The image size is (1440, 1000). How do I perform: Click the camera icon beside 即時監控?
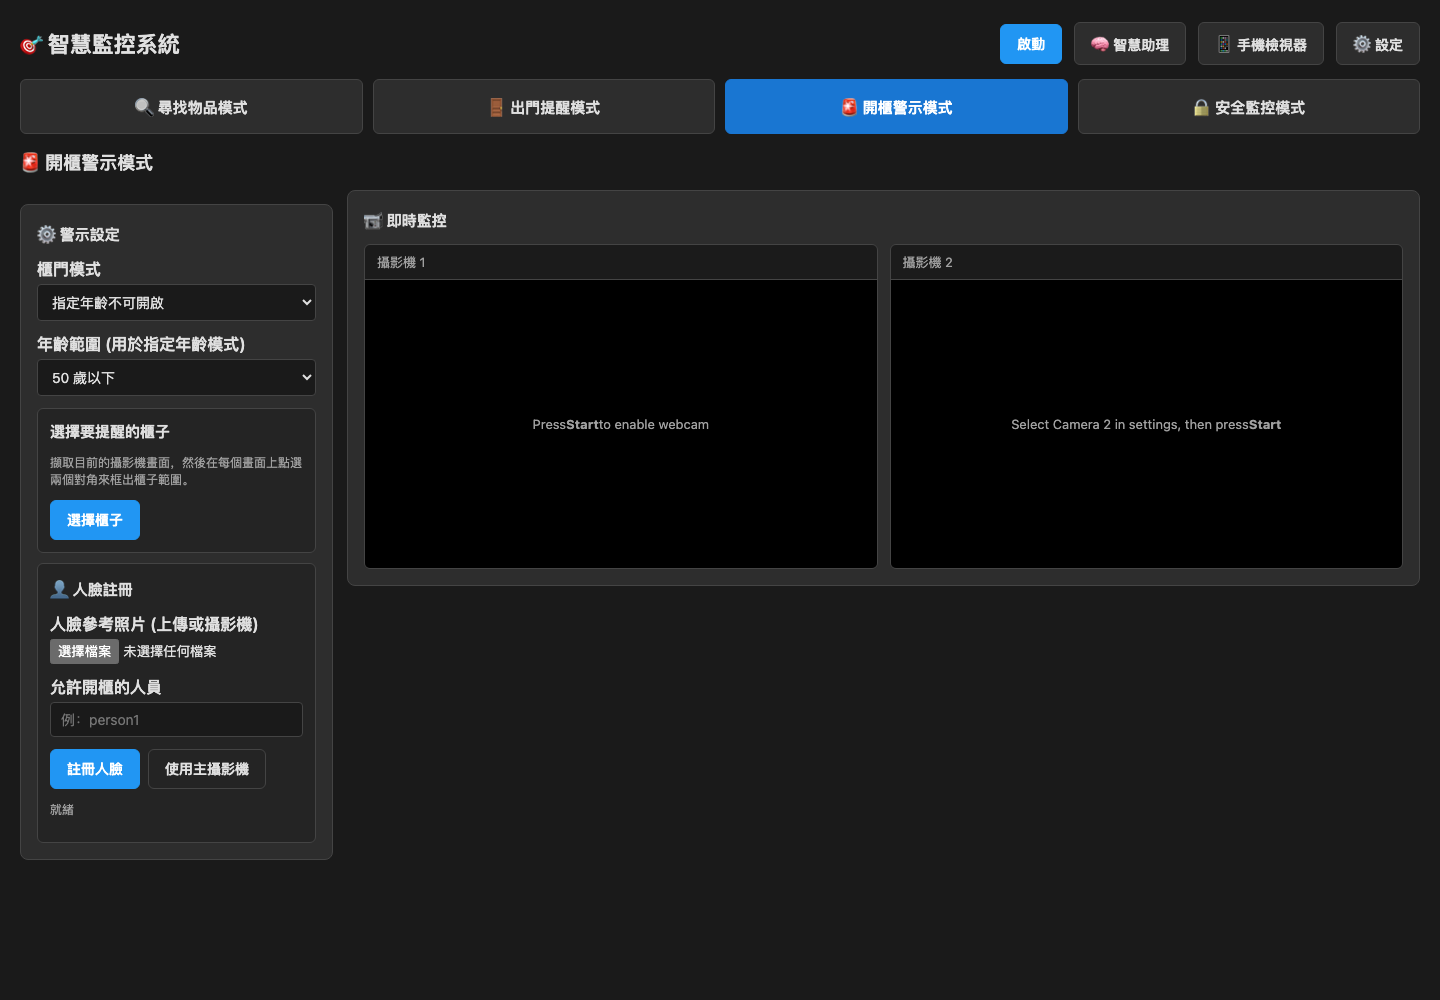(373, 221)
